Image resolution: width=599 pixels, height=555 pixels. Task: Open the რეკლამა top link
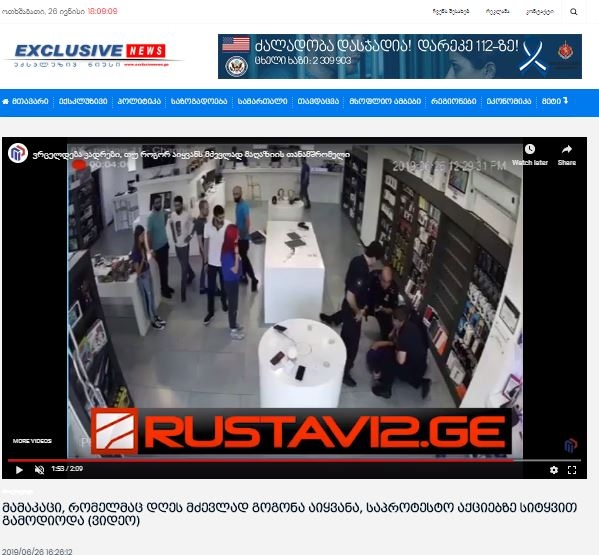point(497,12)
